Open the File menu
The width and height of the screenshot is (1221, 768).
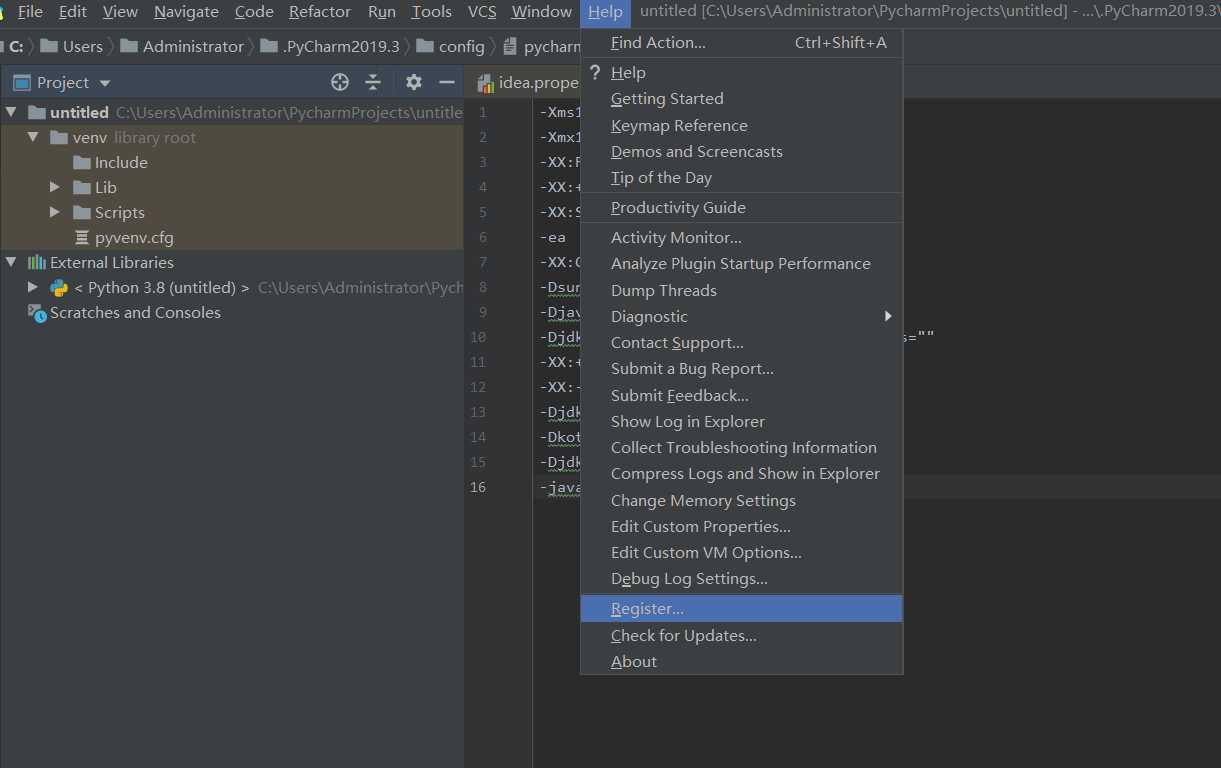pos(30,12)
